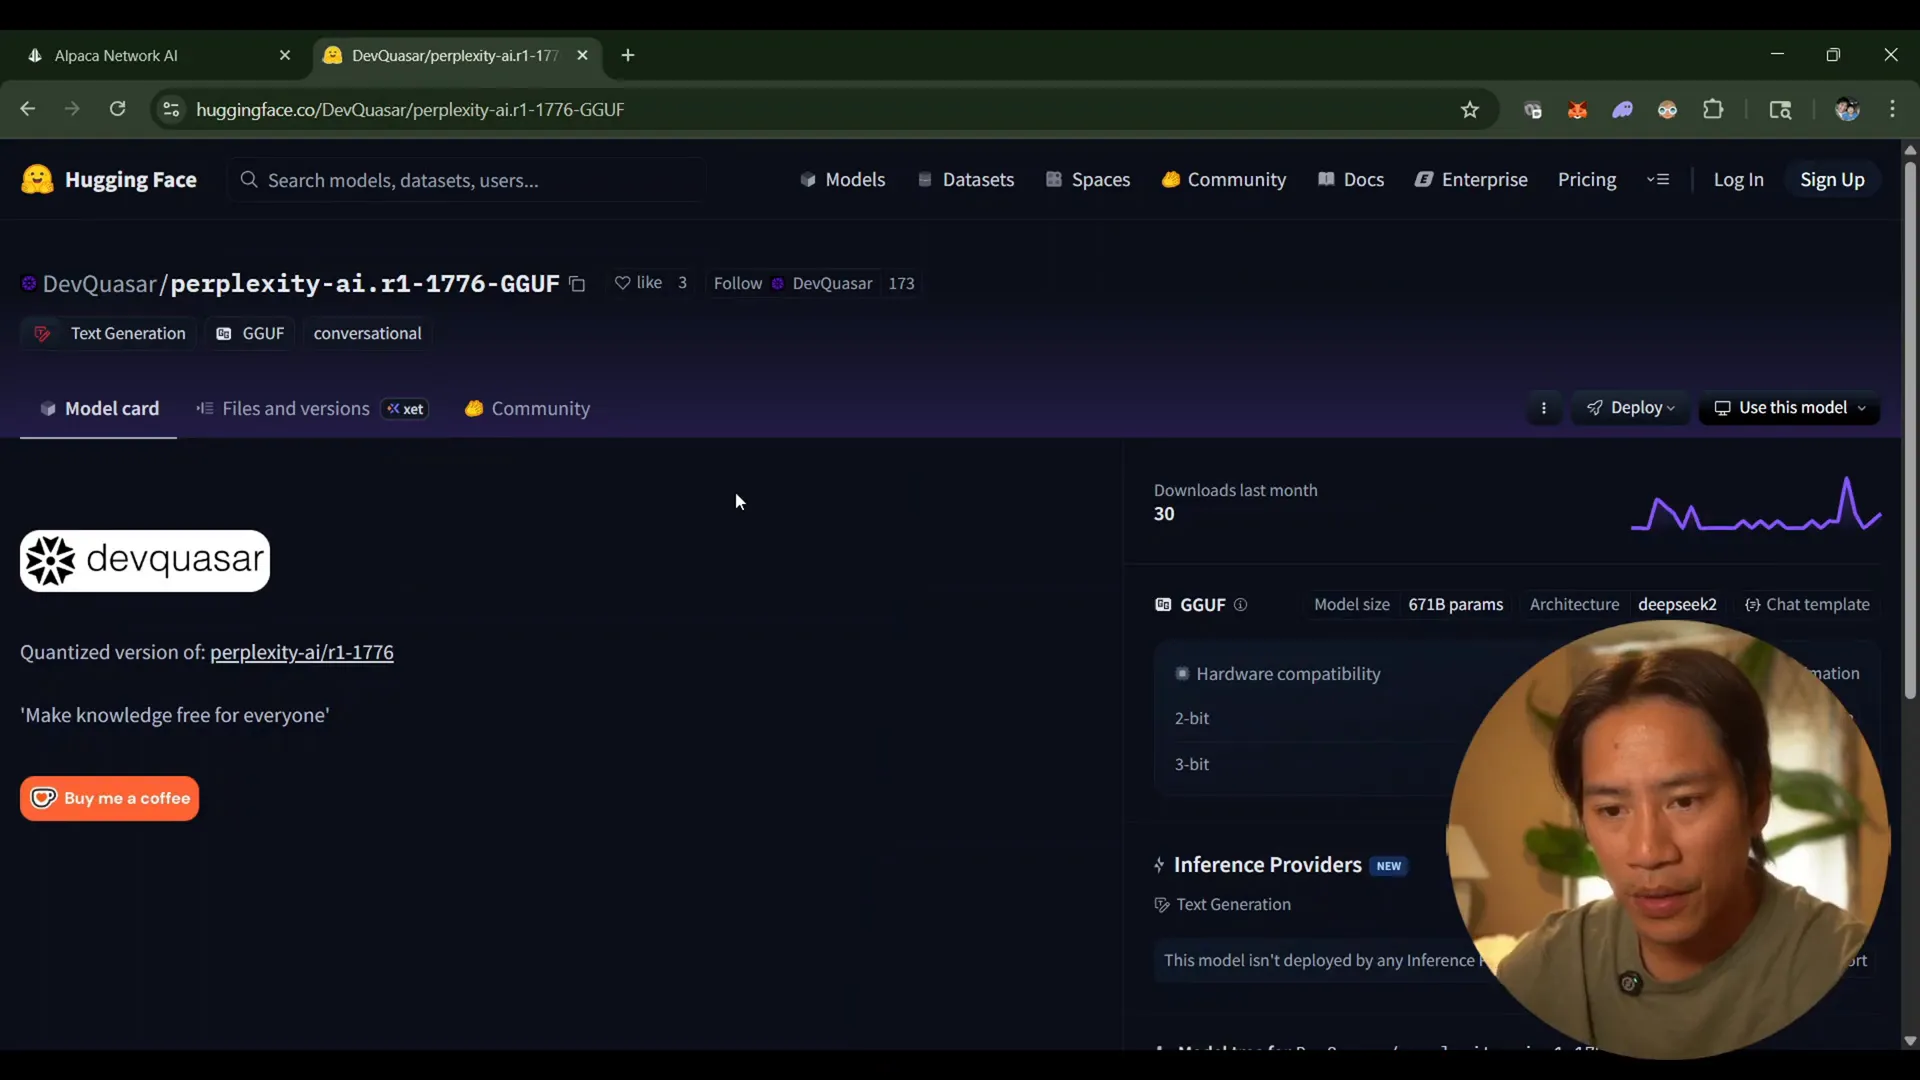Screen dimensions: 1920x1080
Task: Go back to the previous page
Action: point(28,109)
